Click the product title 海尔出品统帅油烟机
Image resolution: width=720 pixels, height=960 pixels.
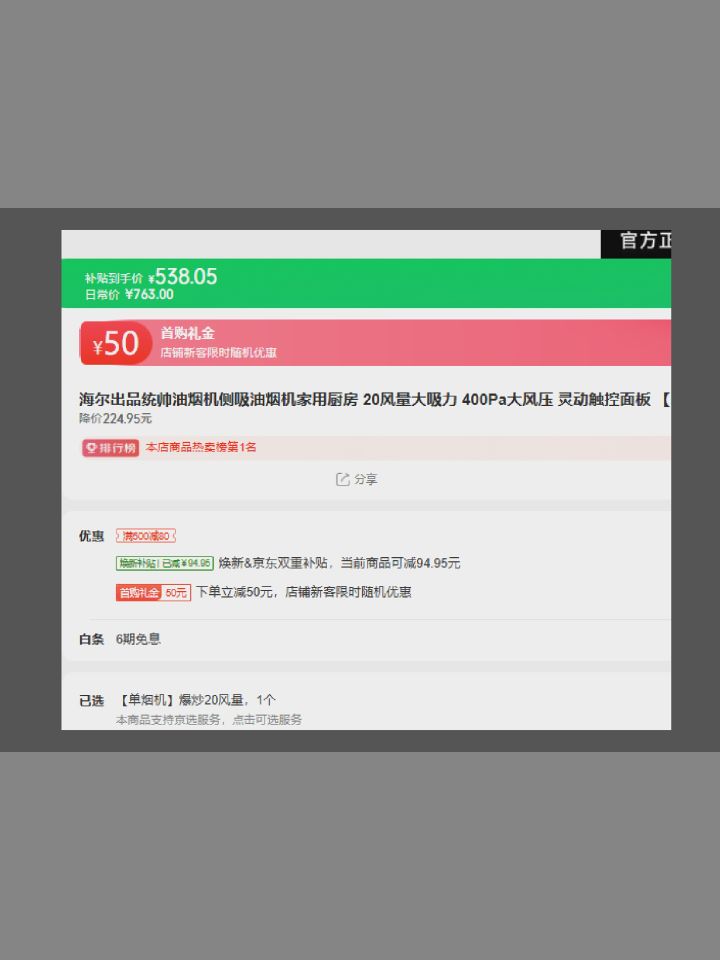(x=374, y=400)
